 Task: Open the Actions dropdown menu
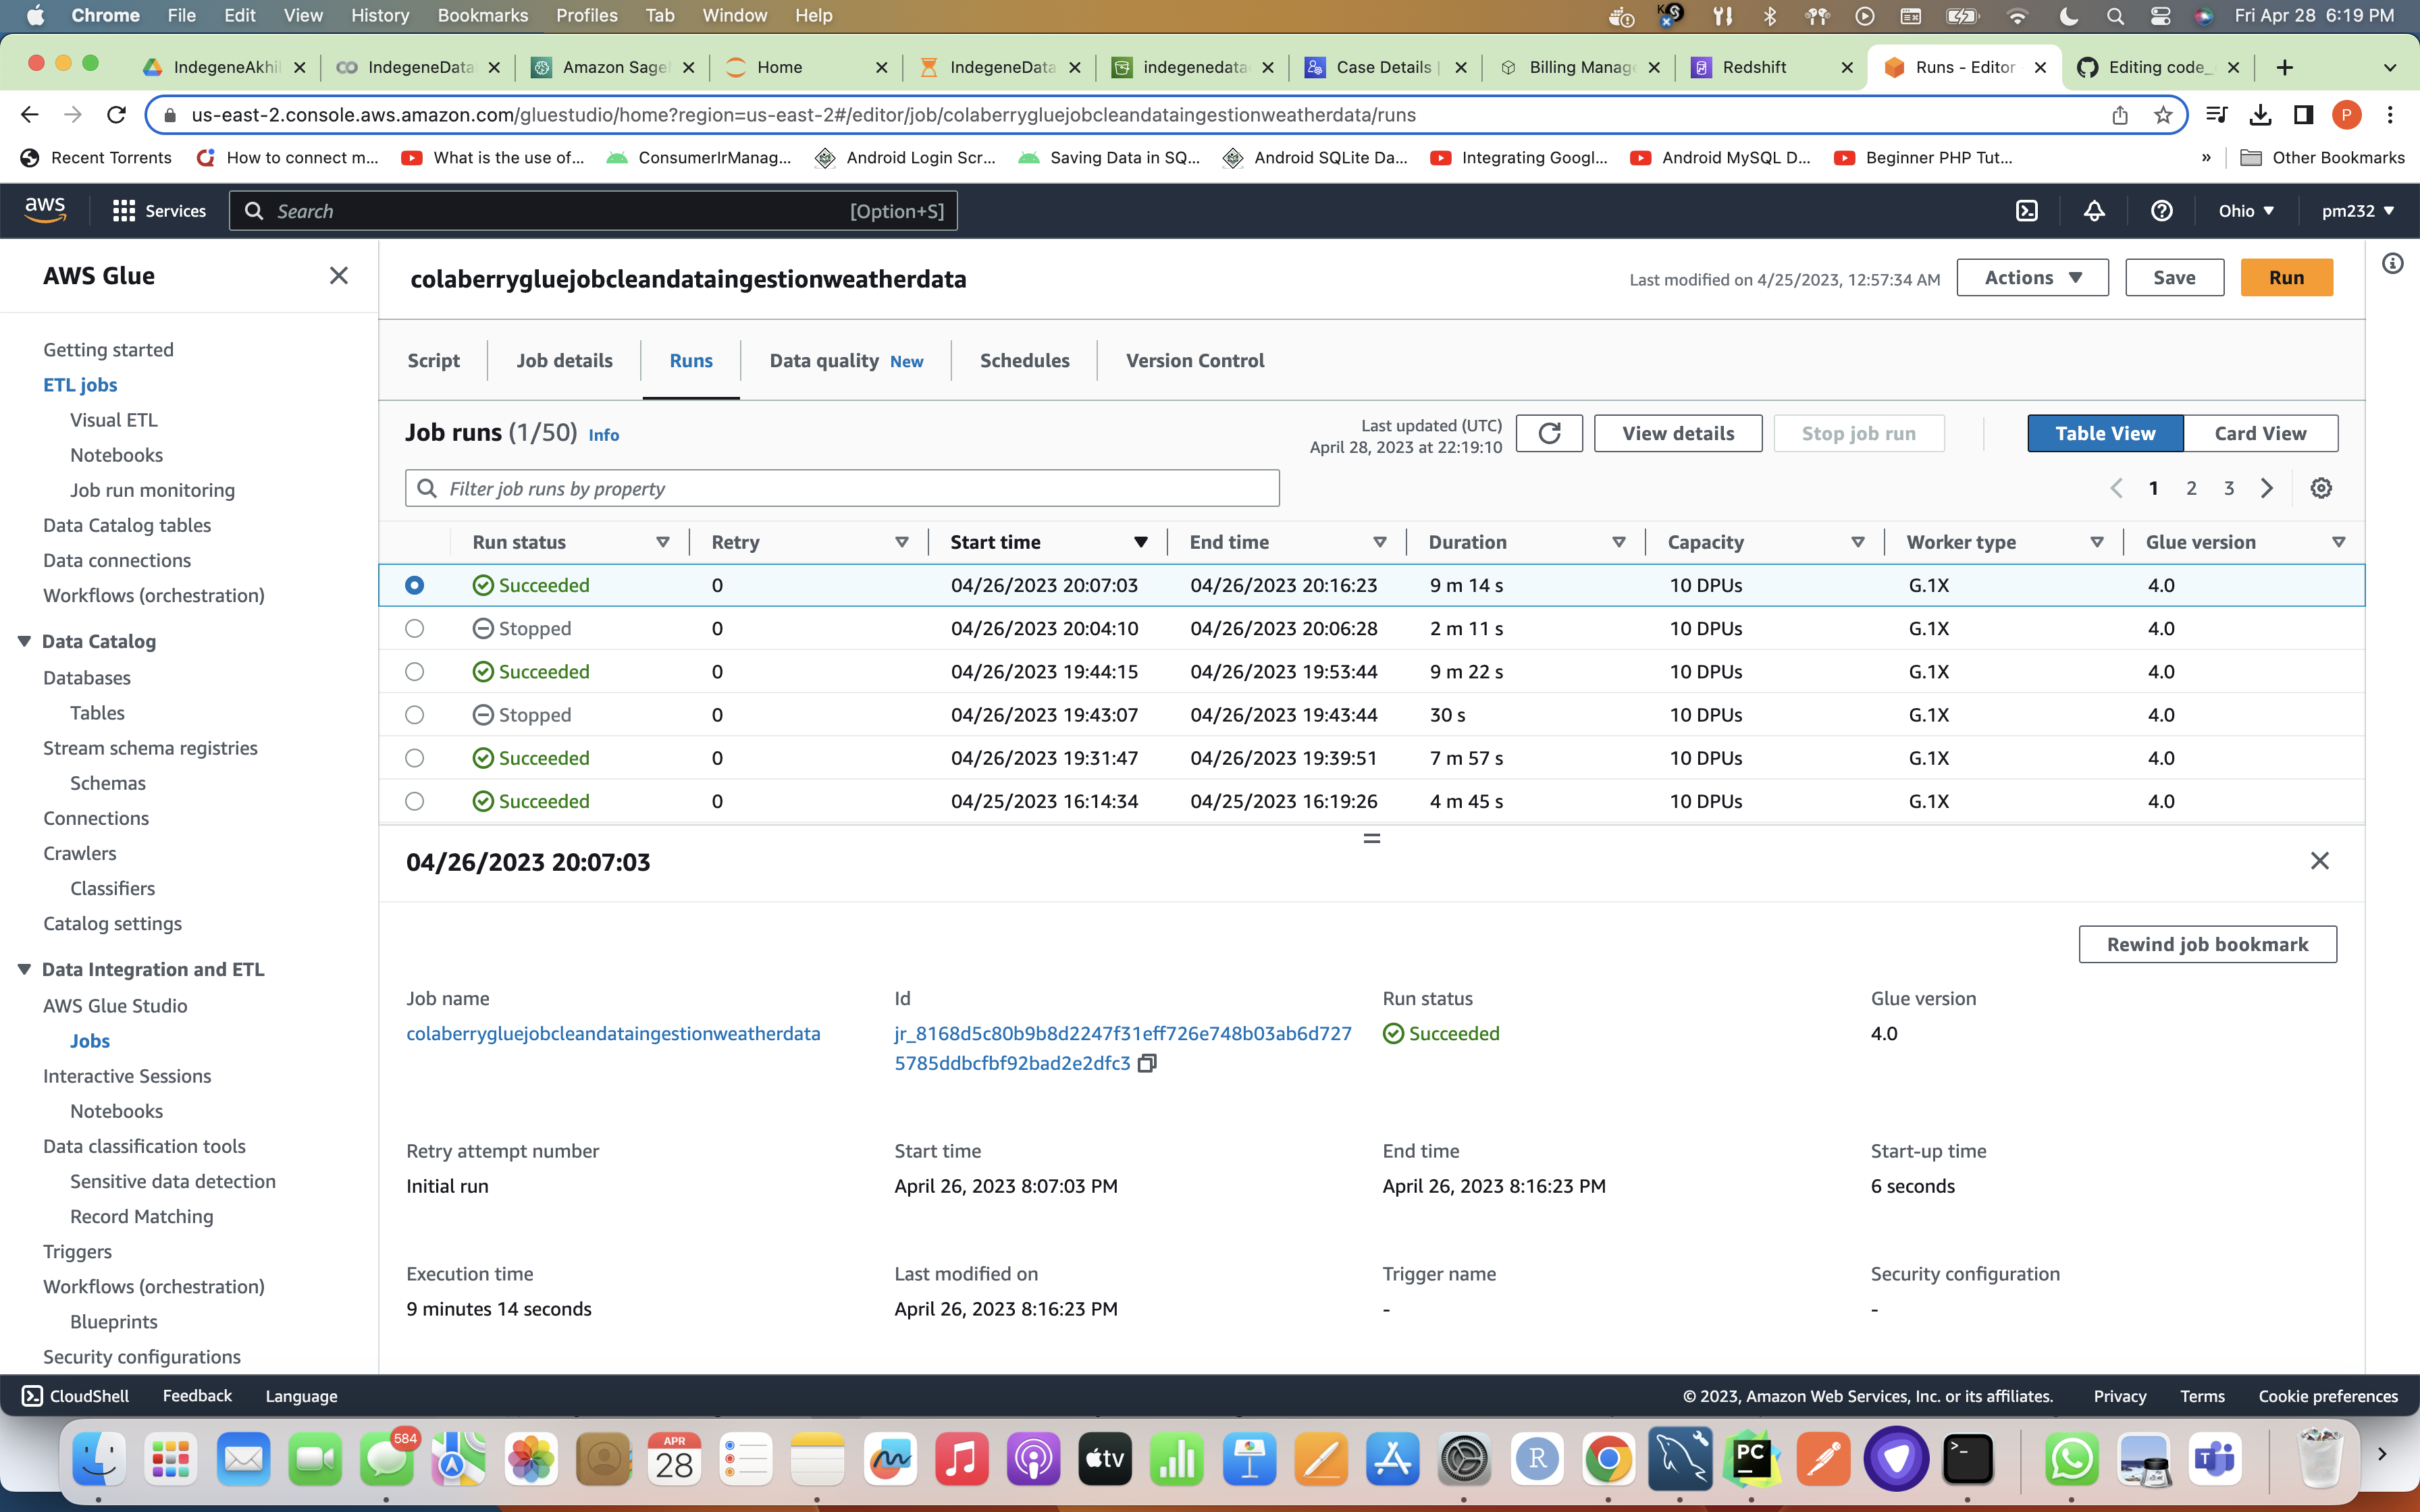2032,278
